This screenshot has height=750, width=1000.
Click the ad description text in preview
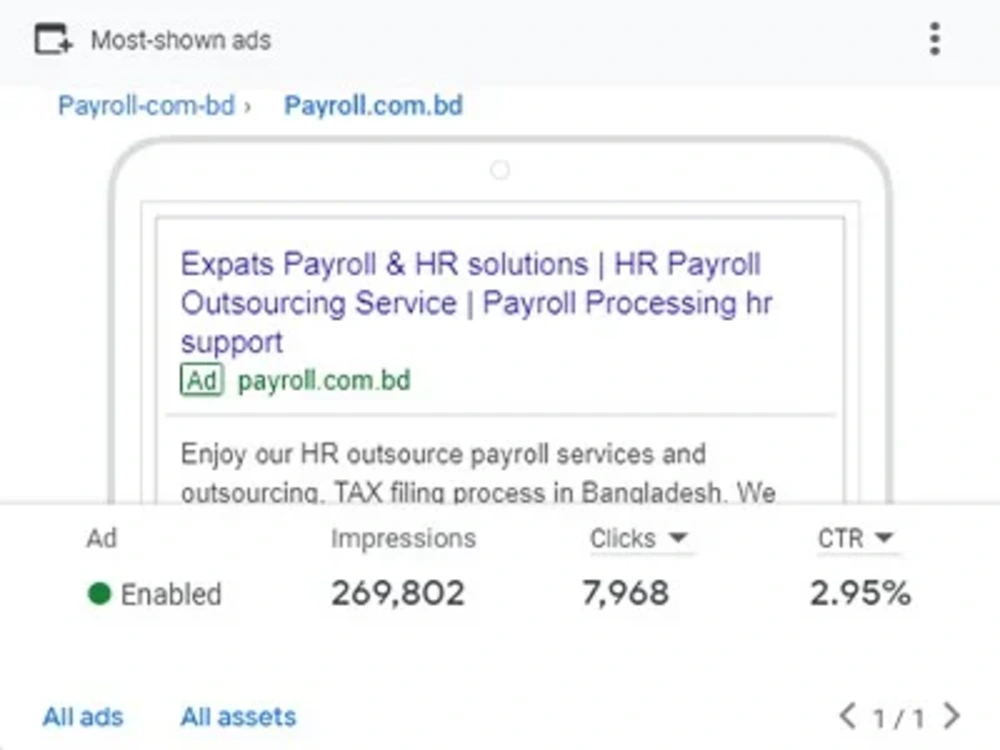click(478, 472)
